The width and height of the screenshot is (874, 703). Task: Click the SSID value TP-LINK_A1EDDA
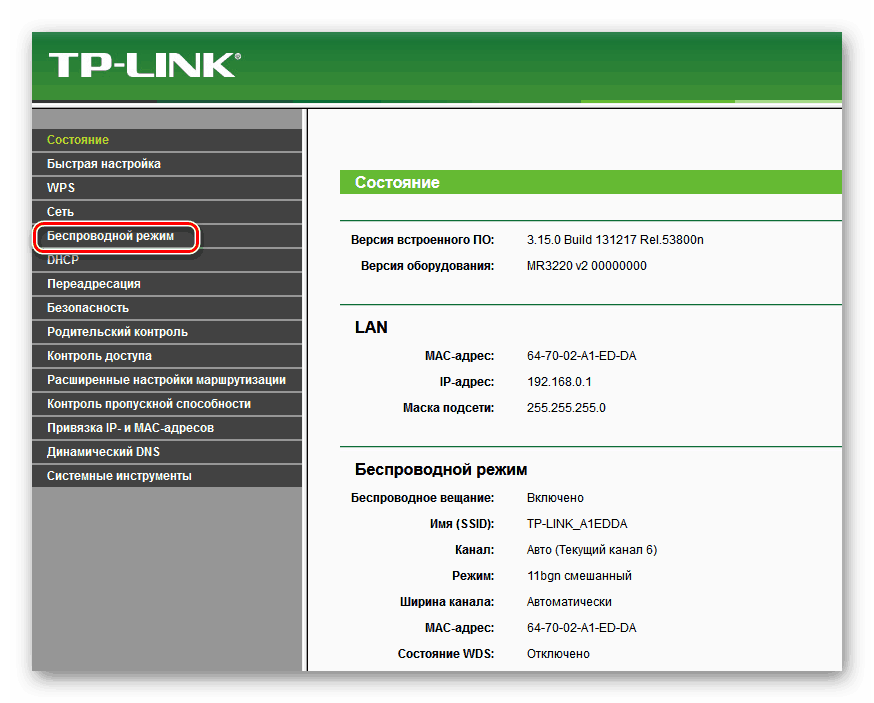(577, 524)
